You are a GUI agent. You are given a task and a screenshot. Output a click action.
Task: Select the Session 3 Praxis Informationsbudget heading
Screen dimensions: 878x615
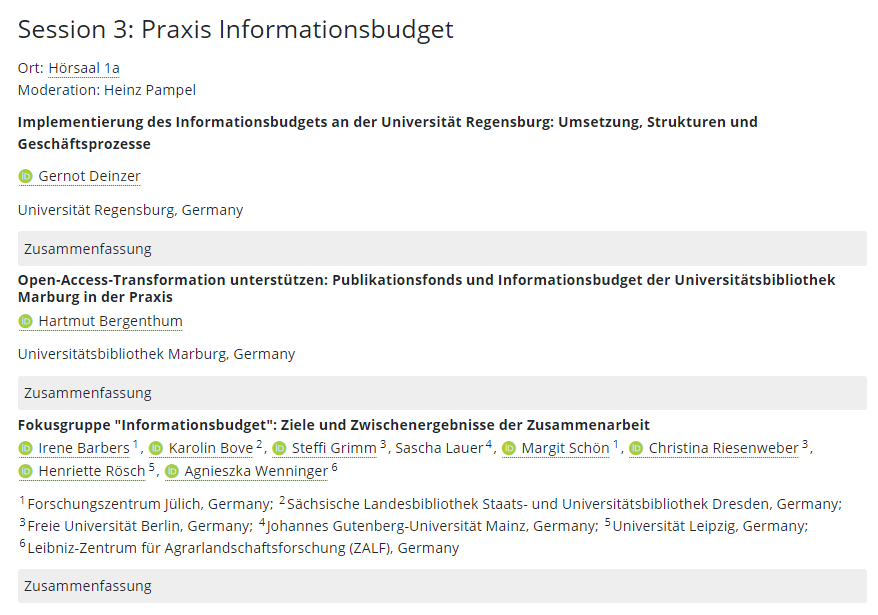(236, 30)
